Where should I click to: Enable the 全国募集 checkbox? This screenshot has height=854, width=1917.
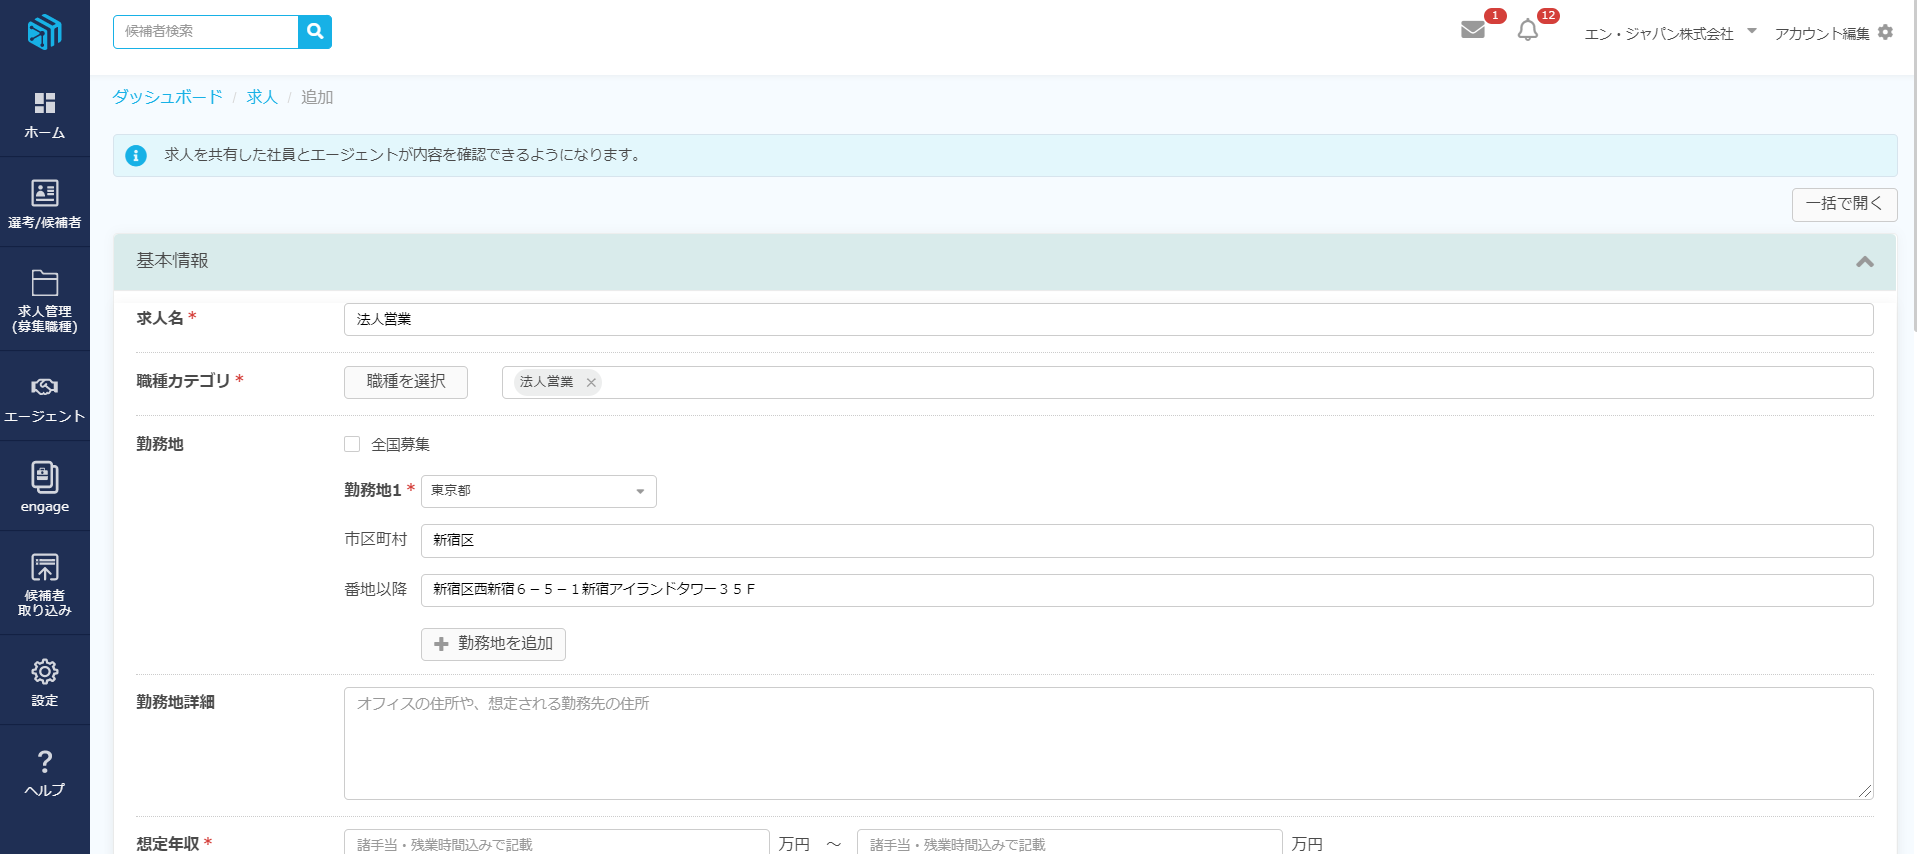[x=352, y=444]
